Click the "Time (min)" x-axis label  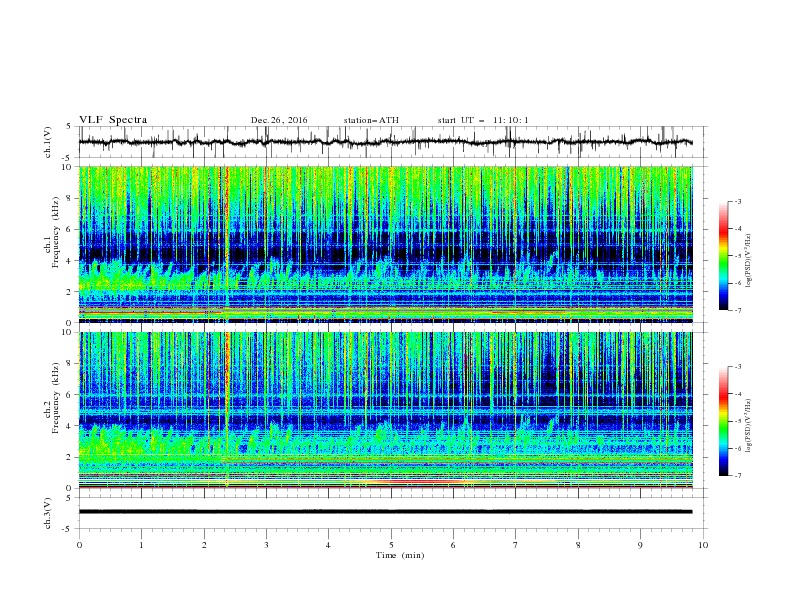click(400, 555)
